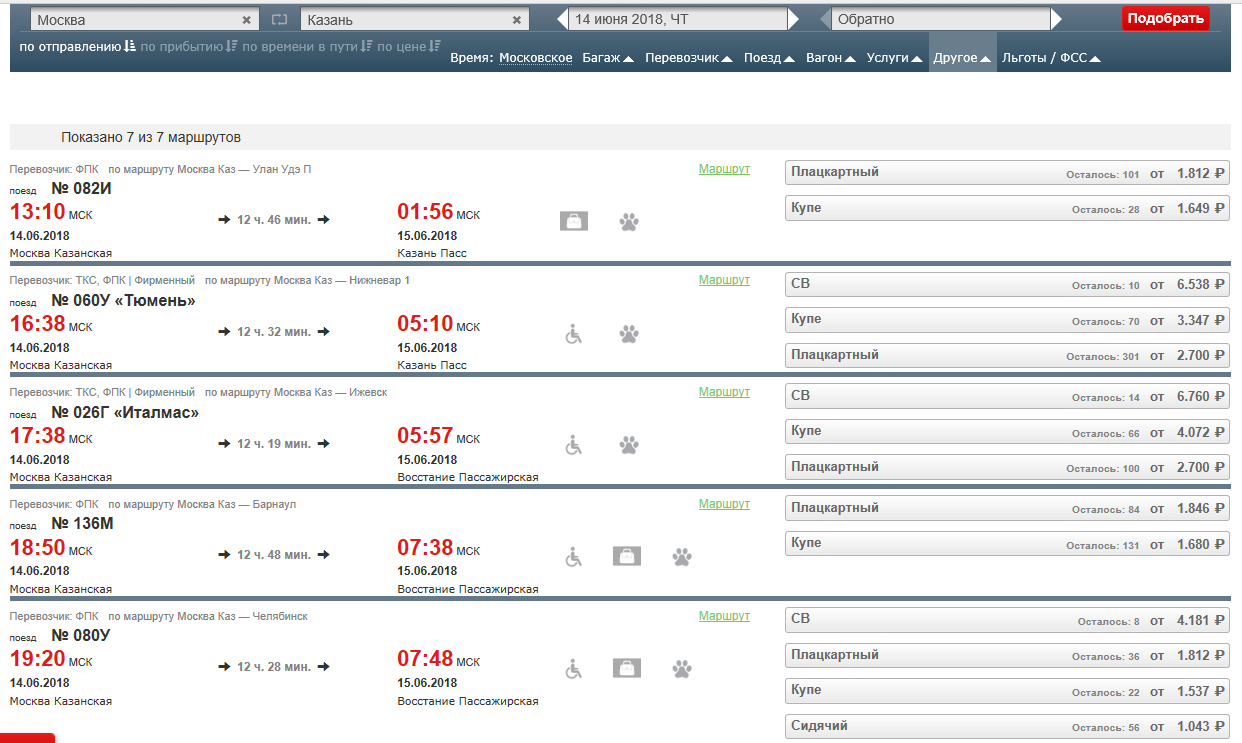Select Купе for train 136М at 1.680 ₽
This screenshot has height=743, width=1242.
coord(1007,544)
